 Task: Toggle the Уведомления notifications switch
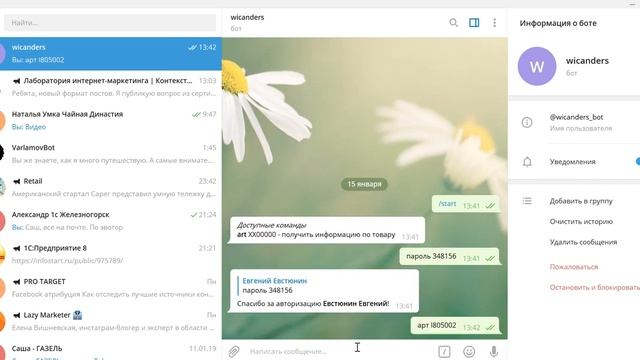click(637, 162)
